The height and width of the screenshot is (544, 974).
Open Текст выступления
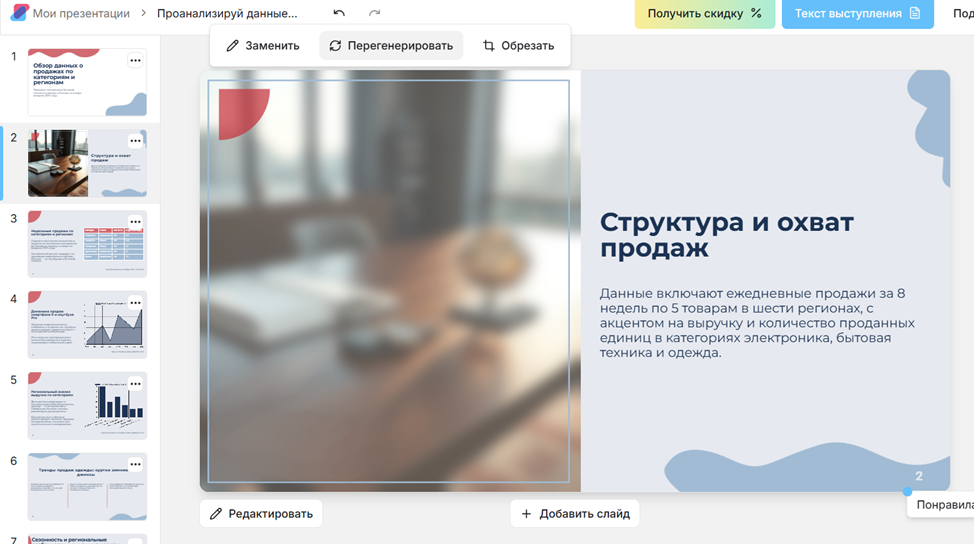pyautogui.click(x=857, y=13)
